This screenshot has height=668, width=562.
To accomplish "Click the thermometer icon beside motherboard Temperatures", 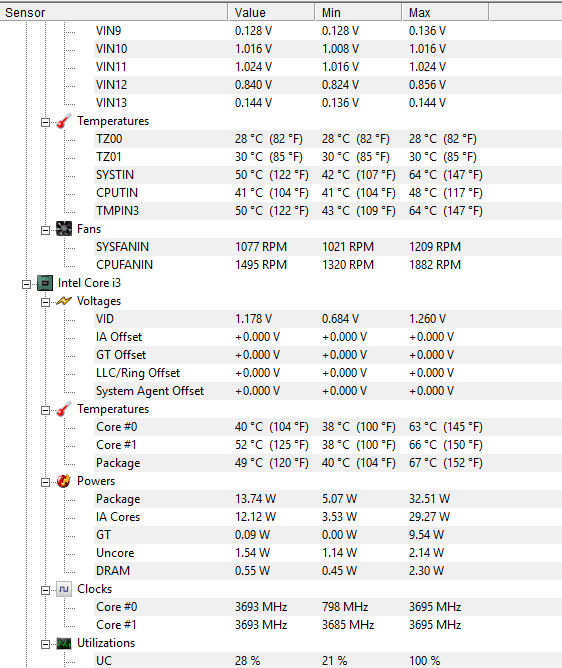I will (x=64, y=121).
